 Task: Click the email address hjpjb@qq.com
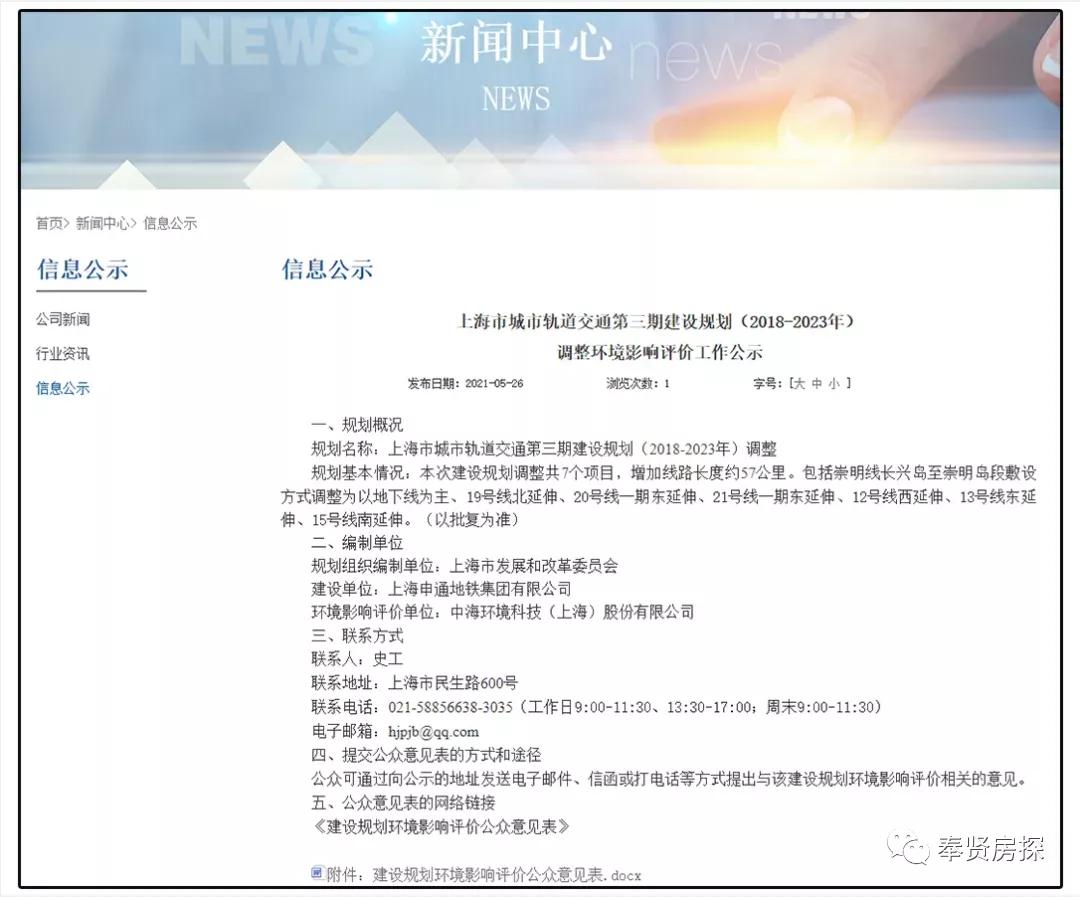(433, 732)
